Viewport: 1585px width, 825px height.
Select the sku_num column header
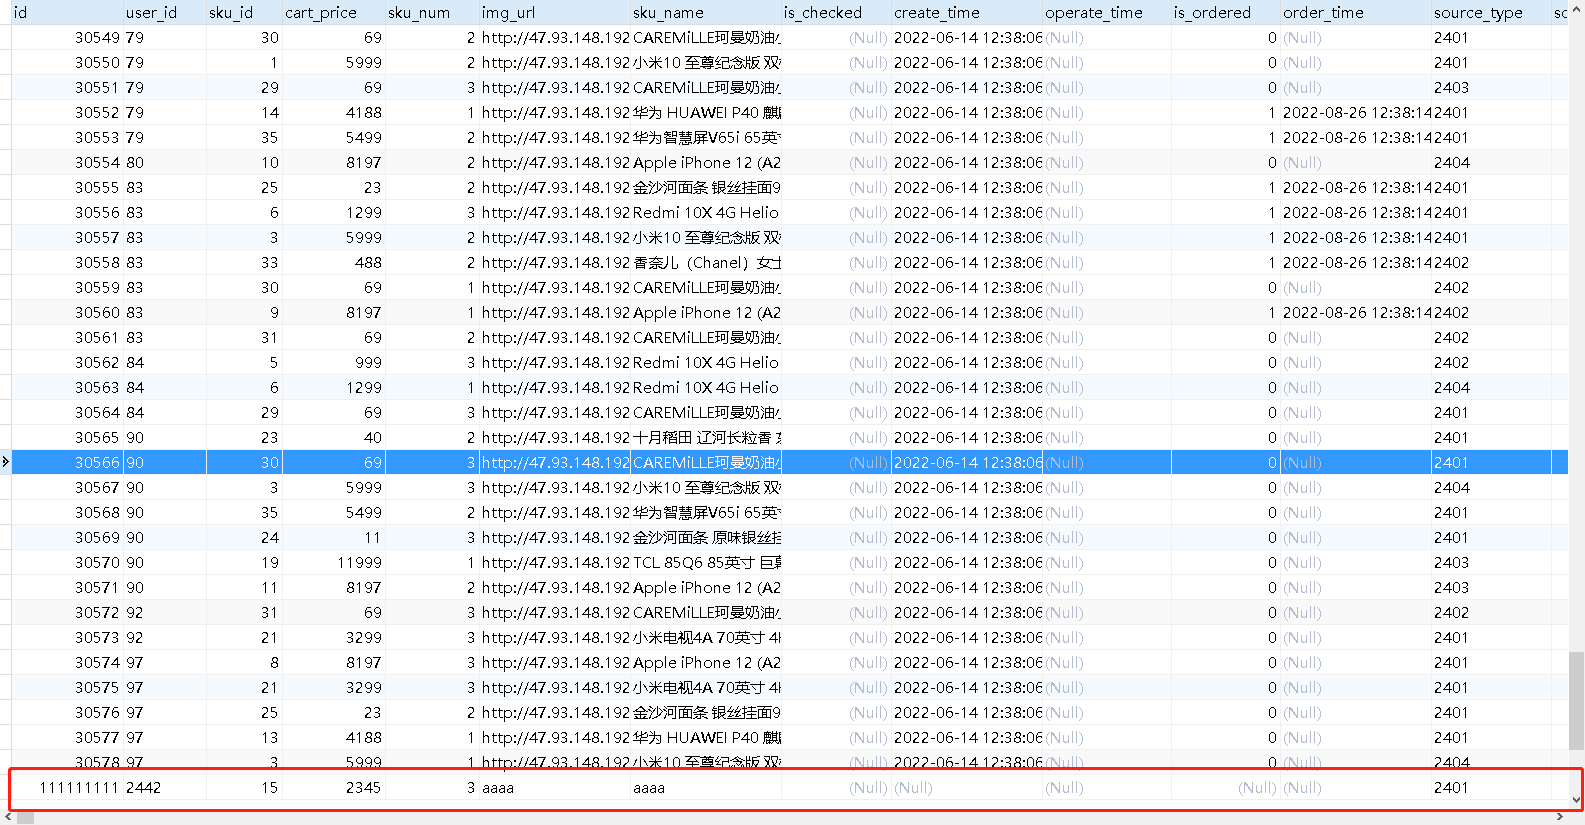[432, 12]
